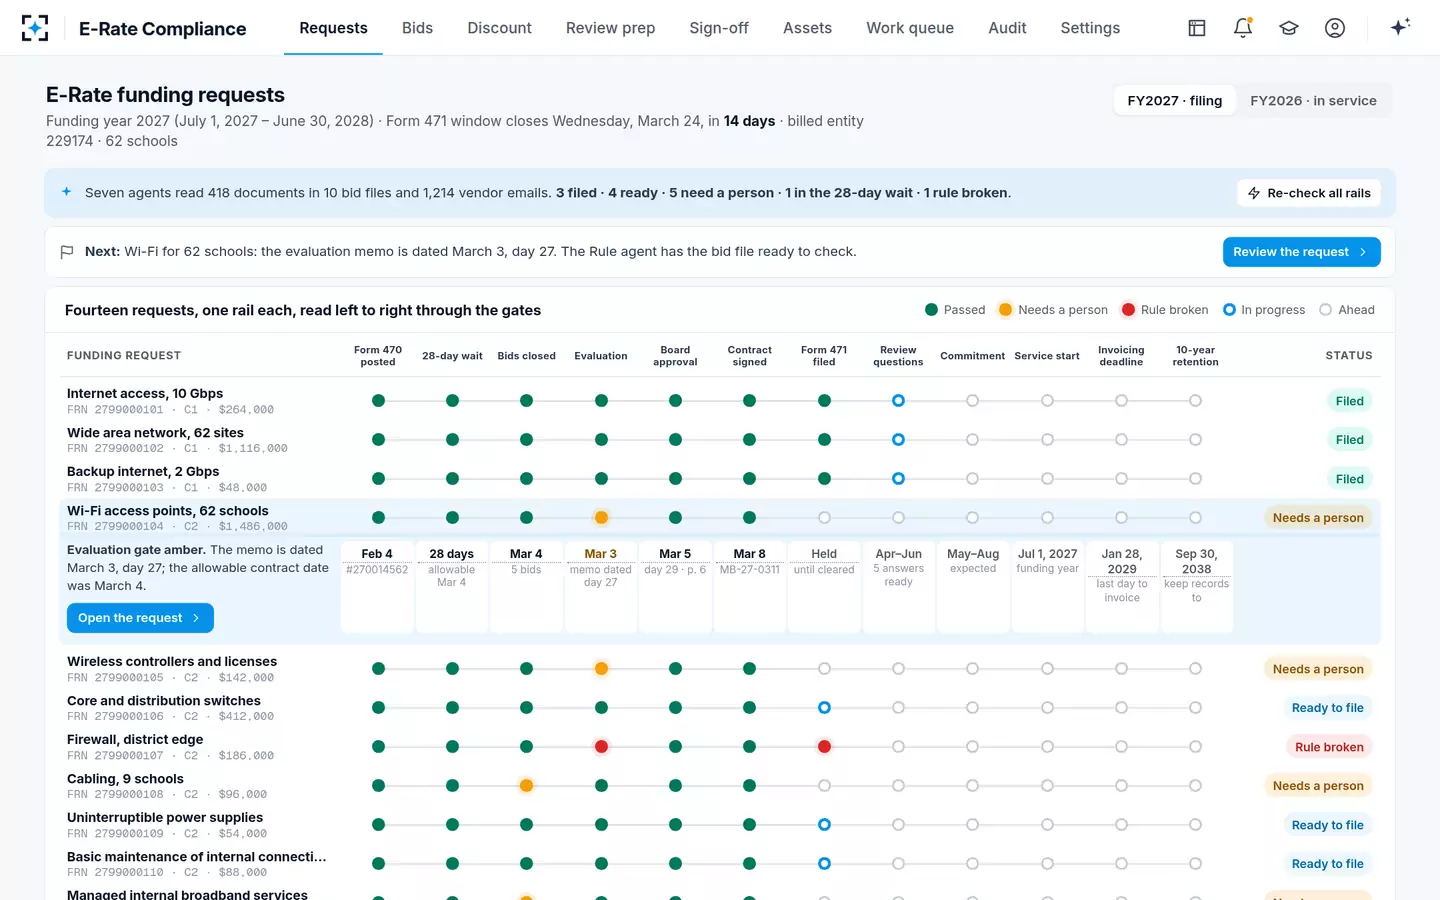The image size is (1440, 900).
Task: Click the green Passed legend swatch
Action: pyautogui.click(x=932, y=310)
